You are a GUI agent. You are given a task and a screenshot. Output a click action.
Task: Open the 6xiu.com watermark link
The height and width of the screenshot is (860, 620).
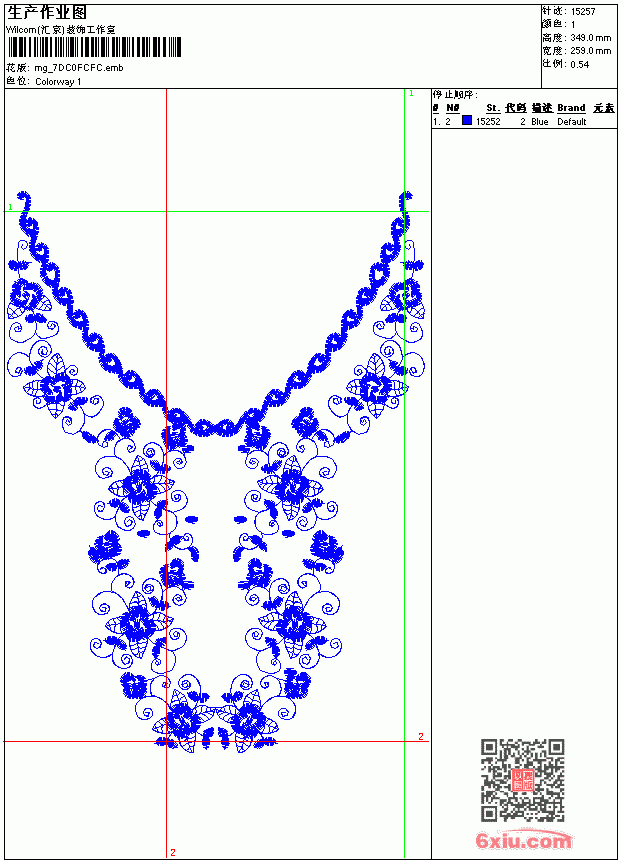point(523,840)
